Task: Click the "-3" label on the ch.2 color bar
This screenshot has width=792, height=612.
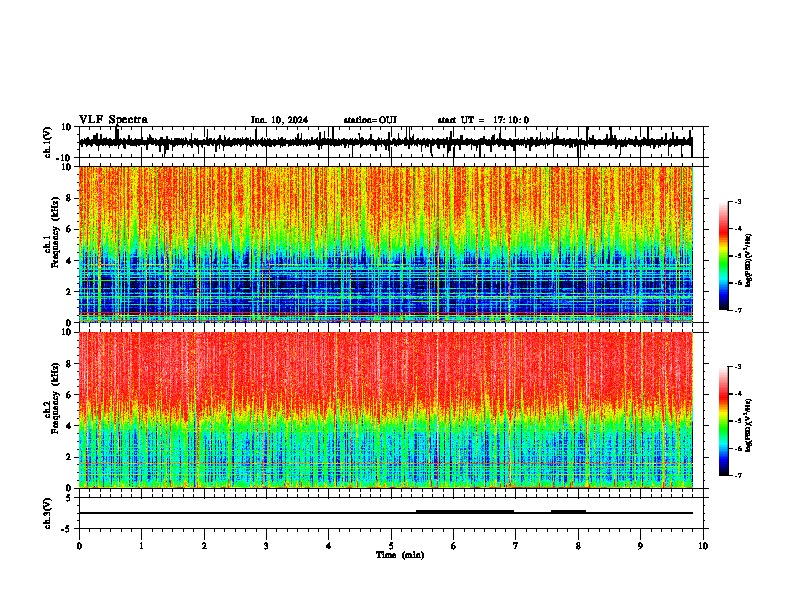Action: (x=737, y=367)
